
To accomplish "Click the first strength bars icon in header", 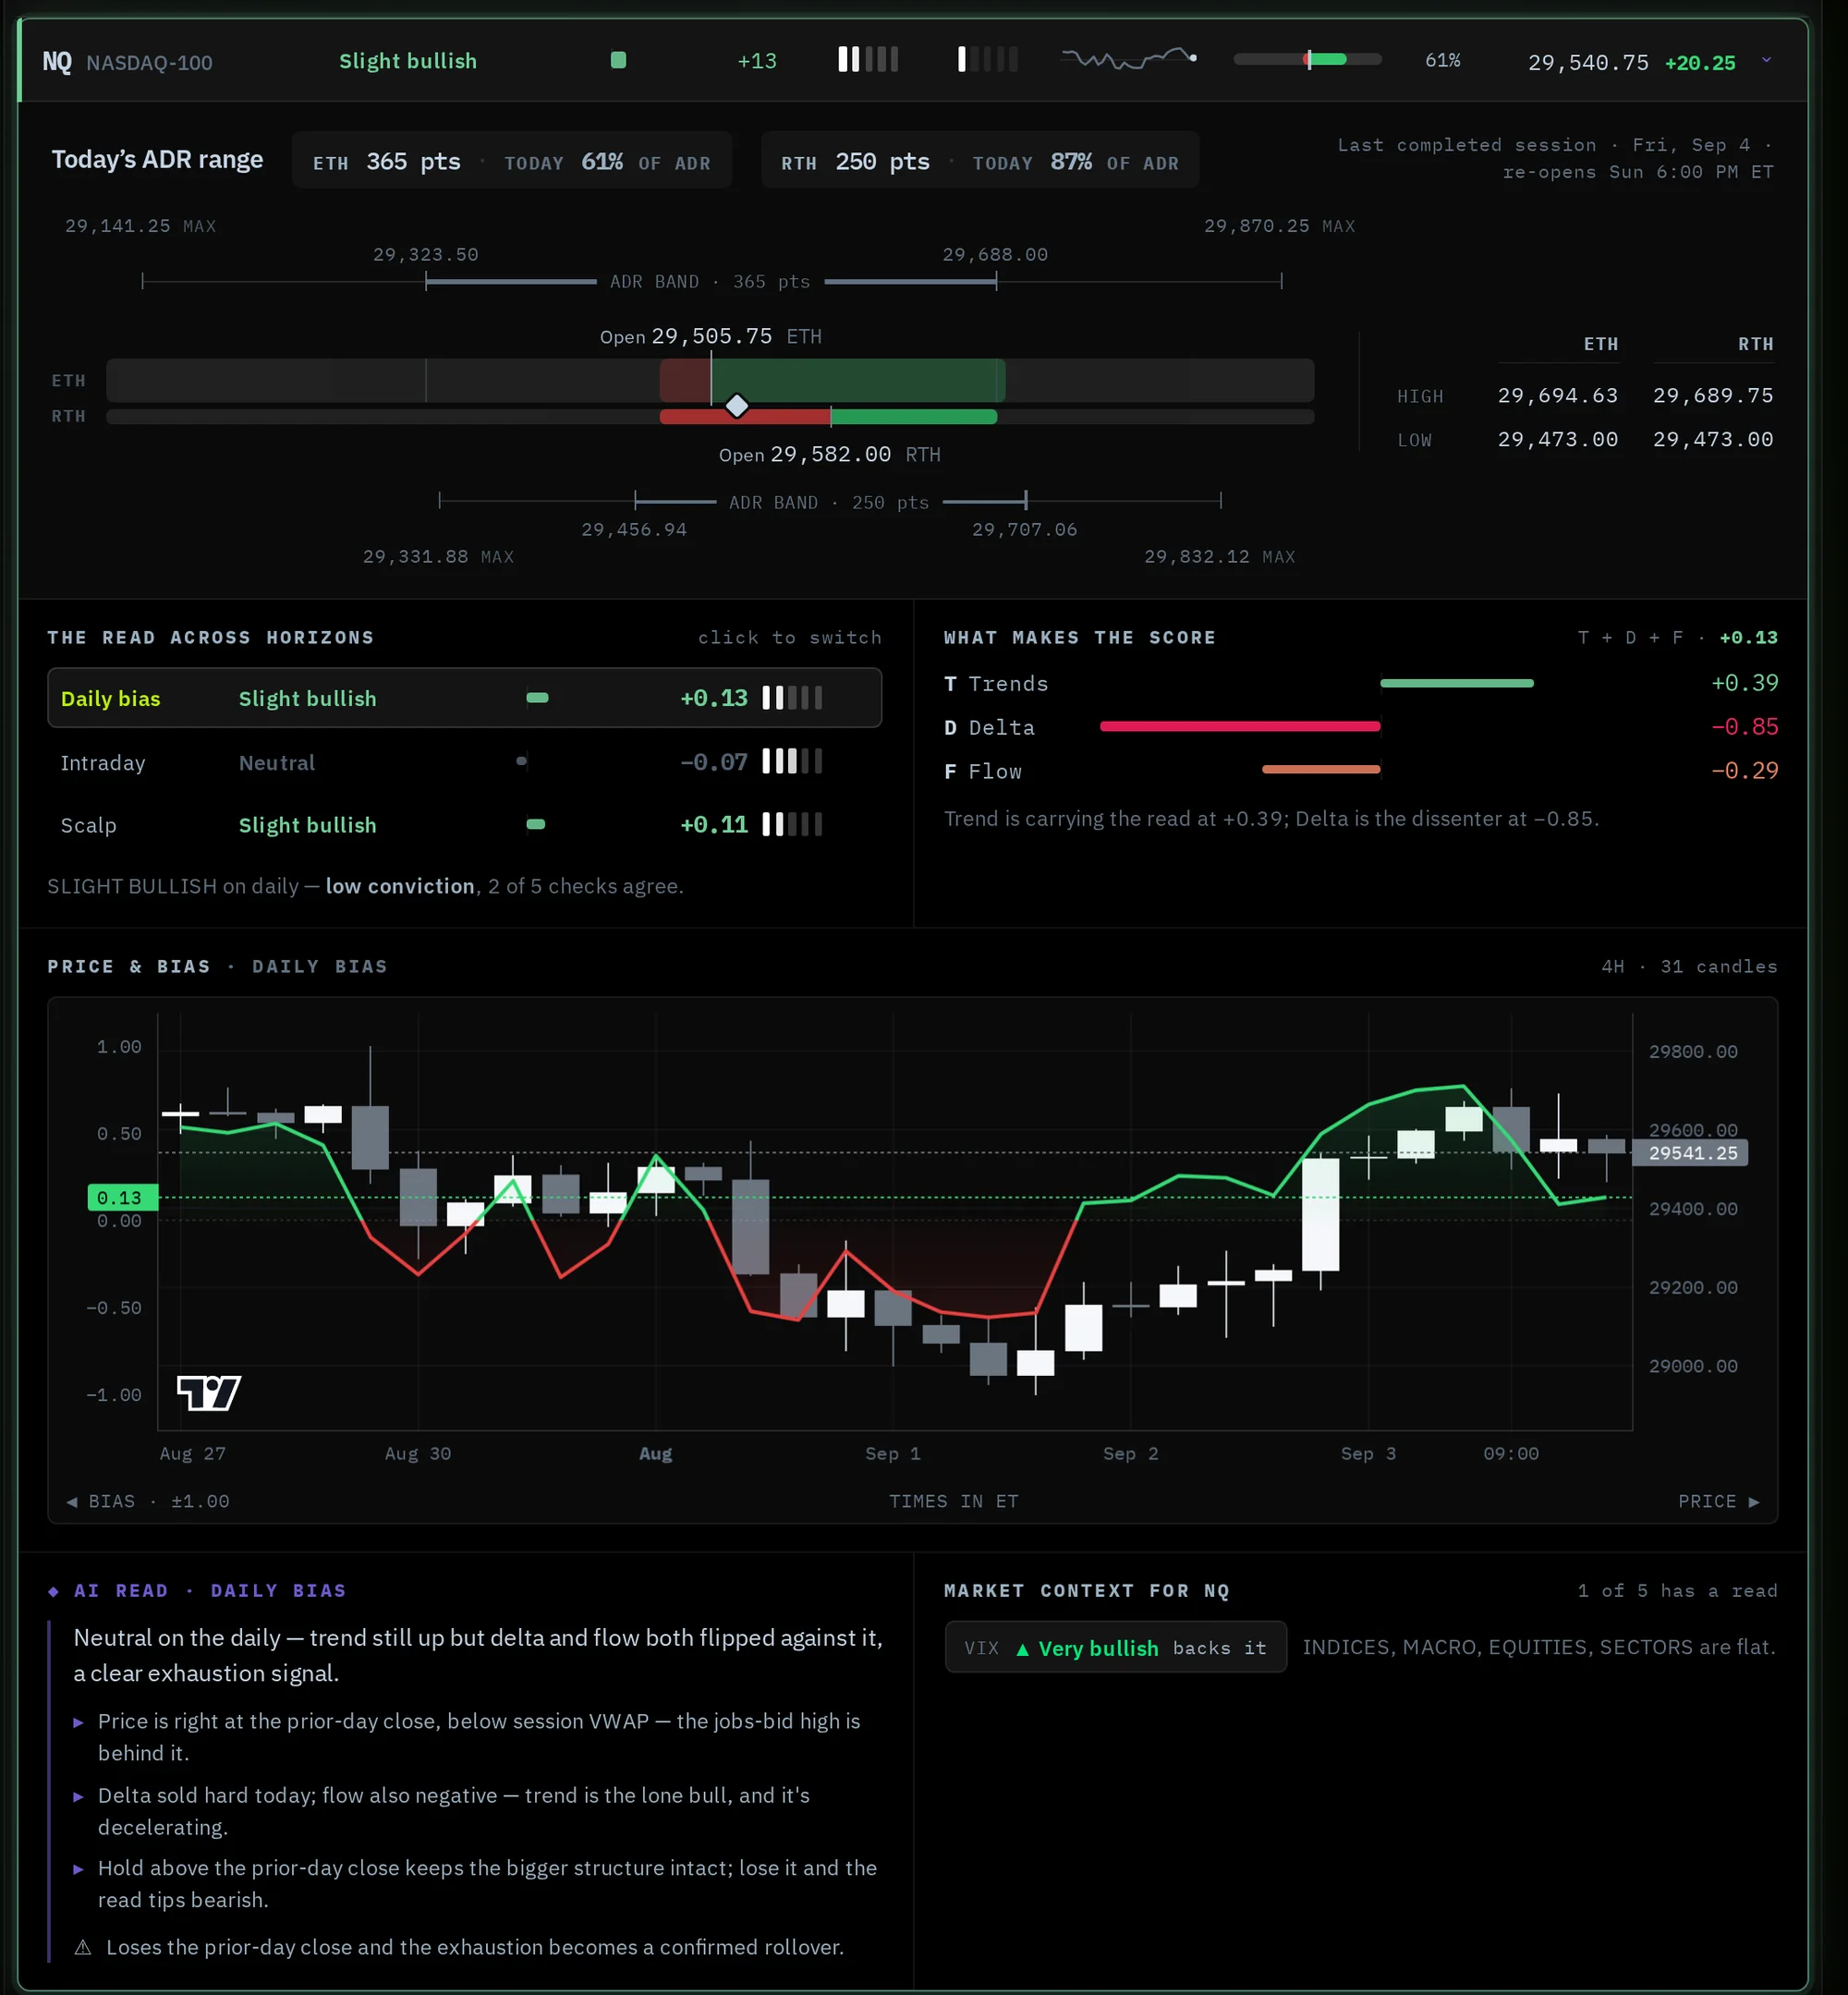I will (868, 59).
